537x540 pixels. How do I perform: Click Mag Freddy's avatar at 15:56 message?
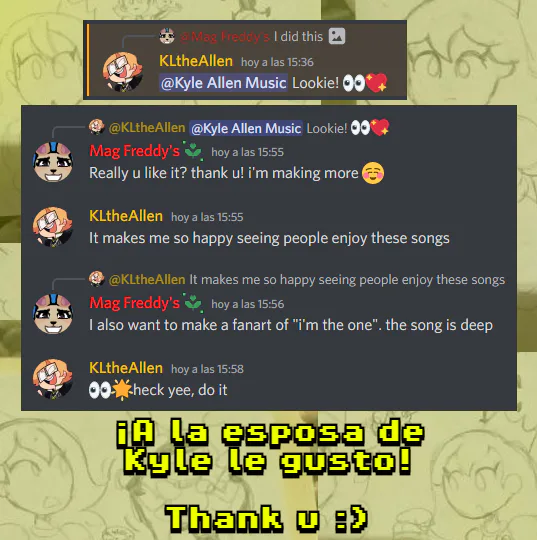click(53, 314)
